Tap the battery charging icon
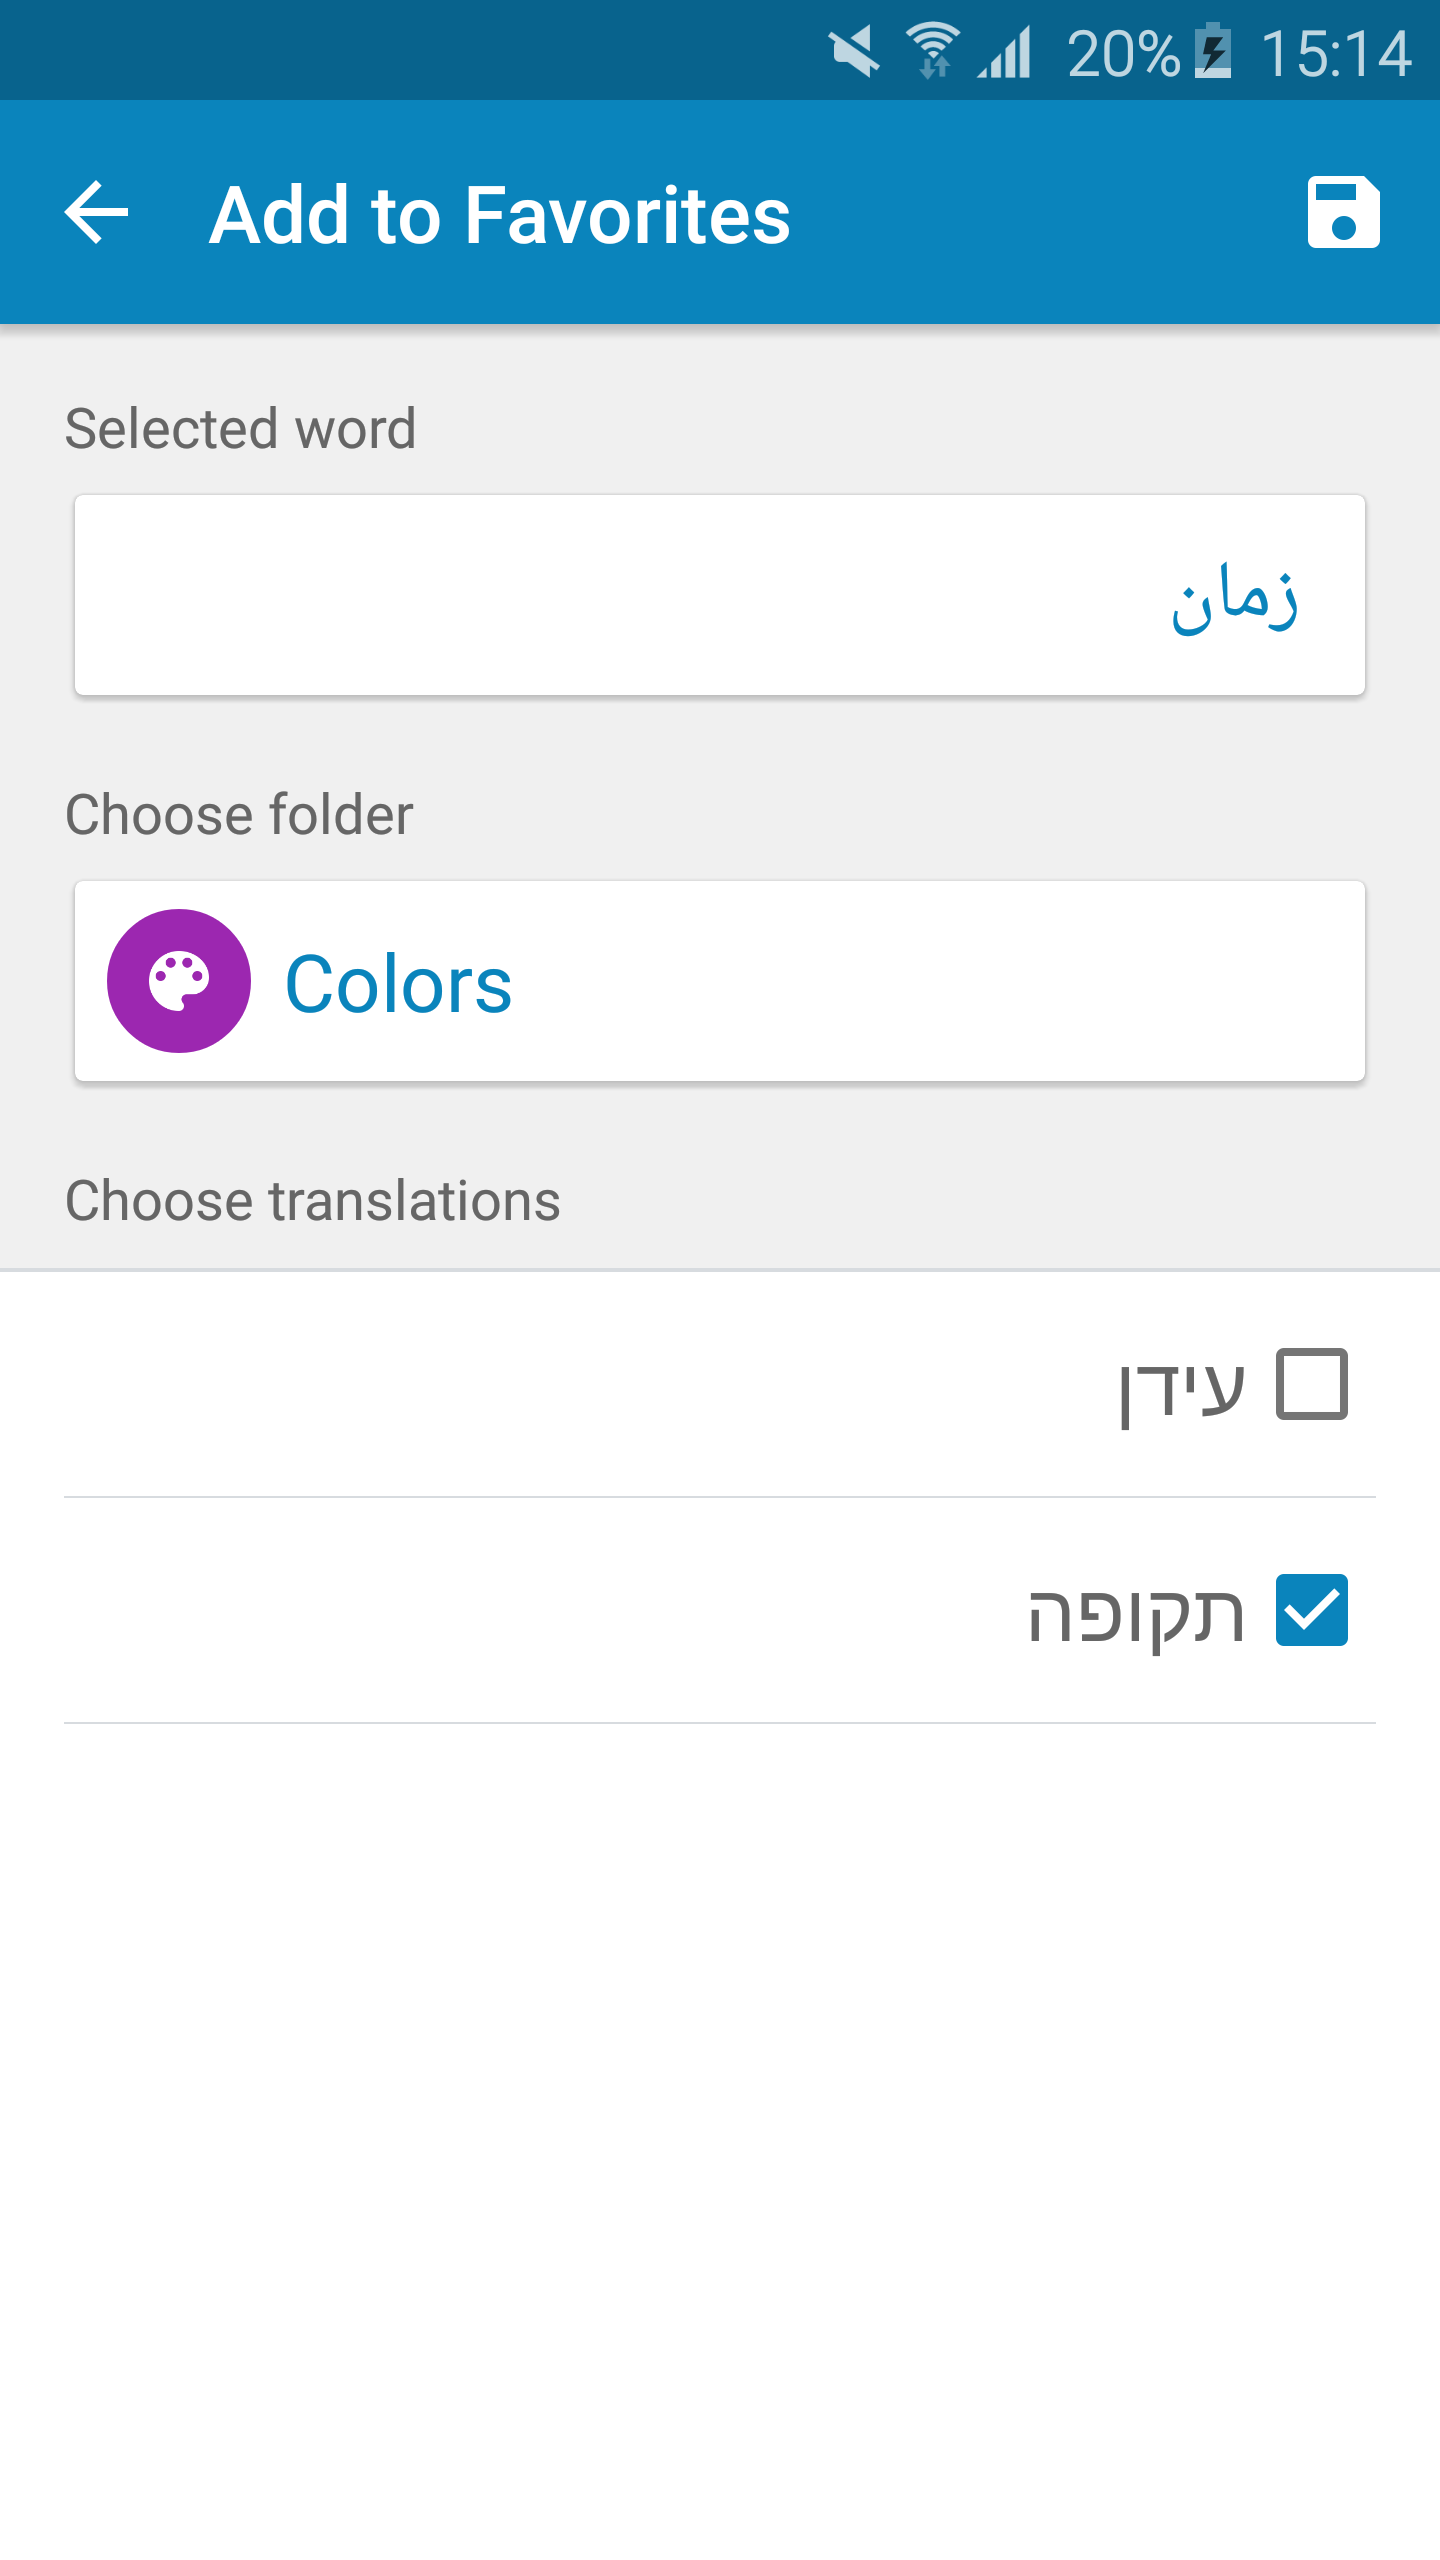Screen dimensions: 1440x2560 (x=1214, y=52)
